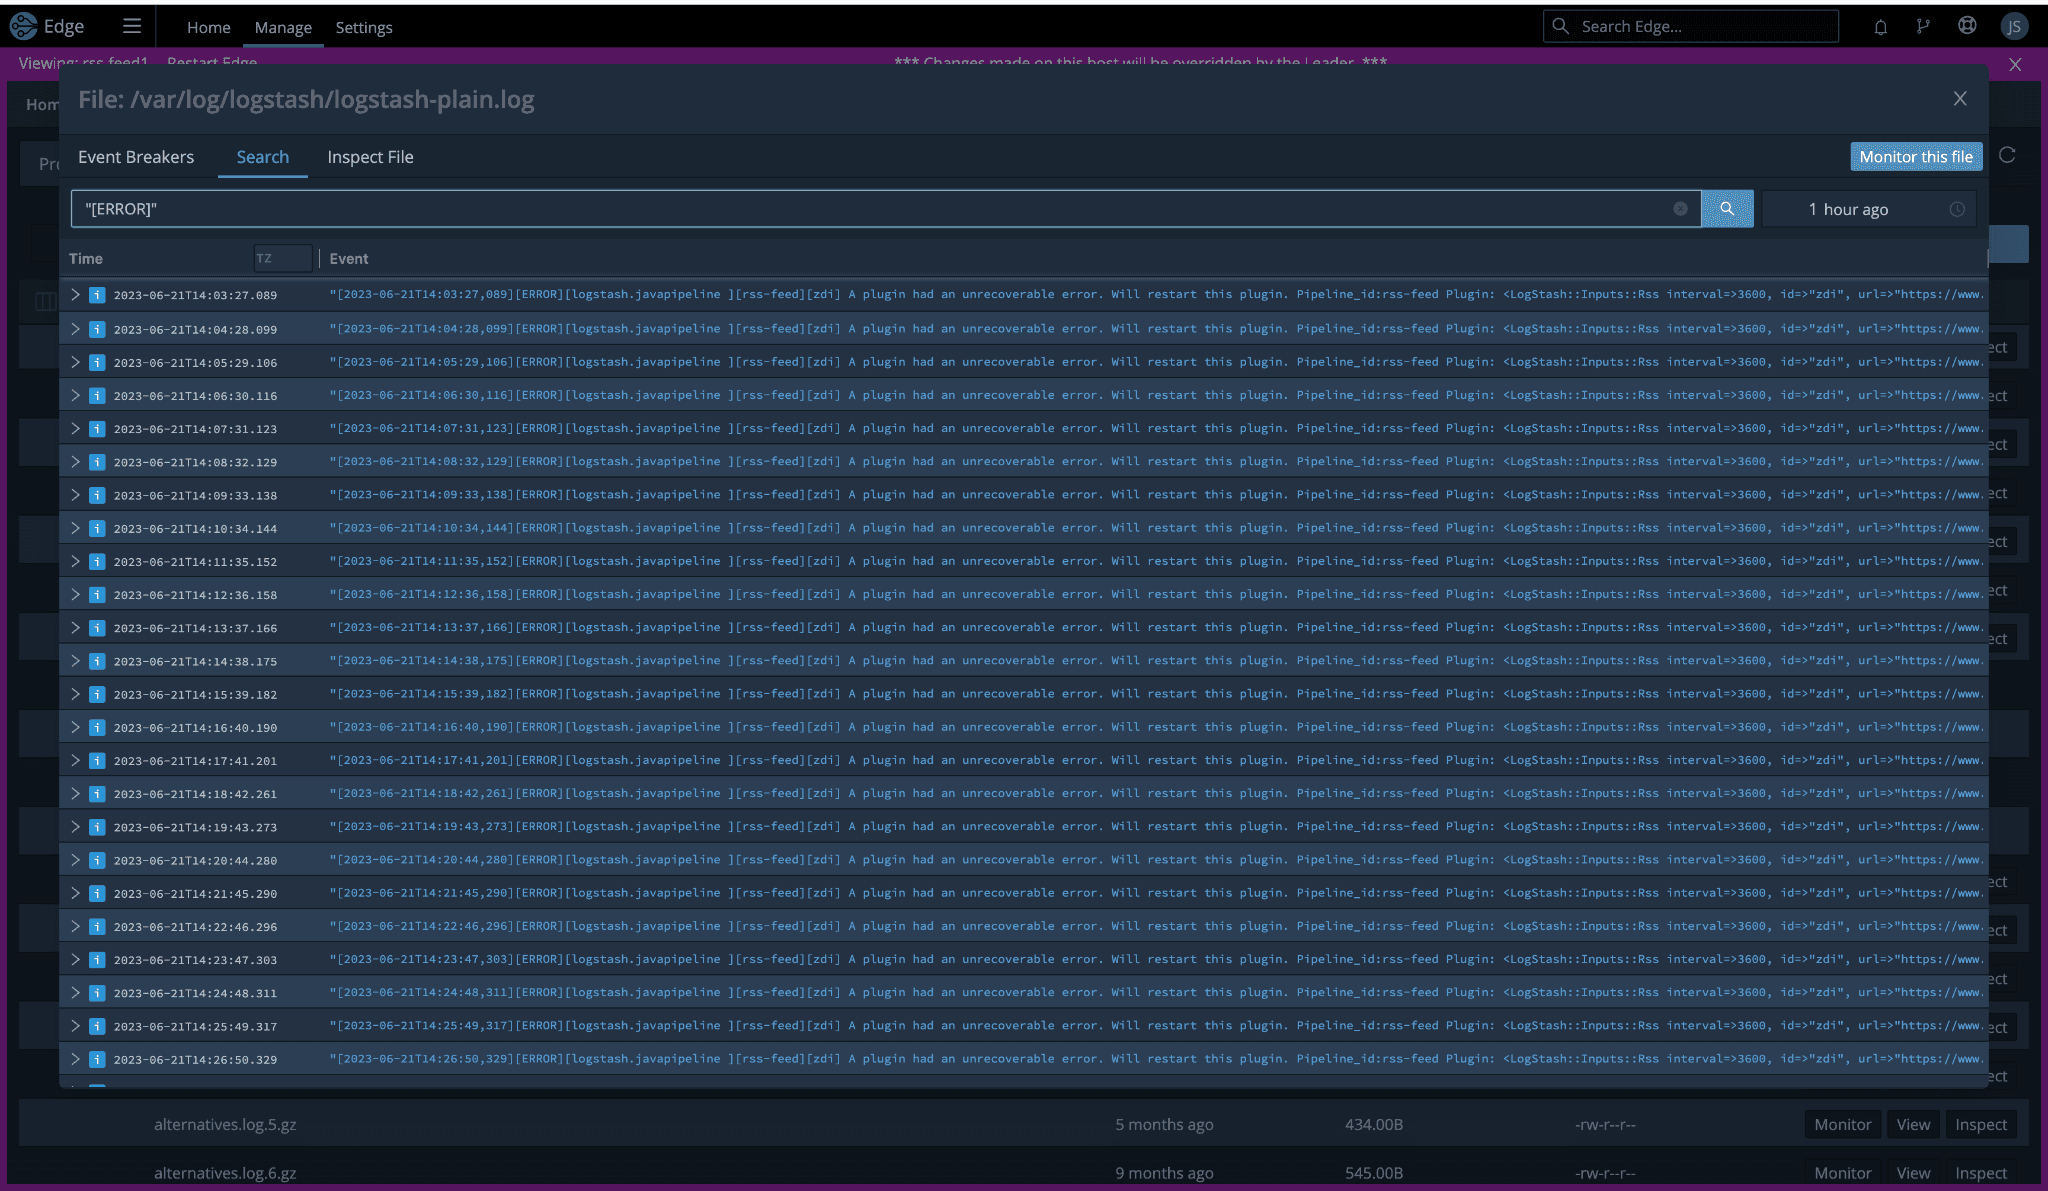The height and width of the screenshot is (1191, 2048).
Task: Open the notifications bell icon
Action: [x=1880, y=27]
